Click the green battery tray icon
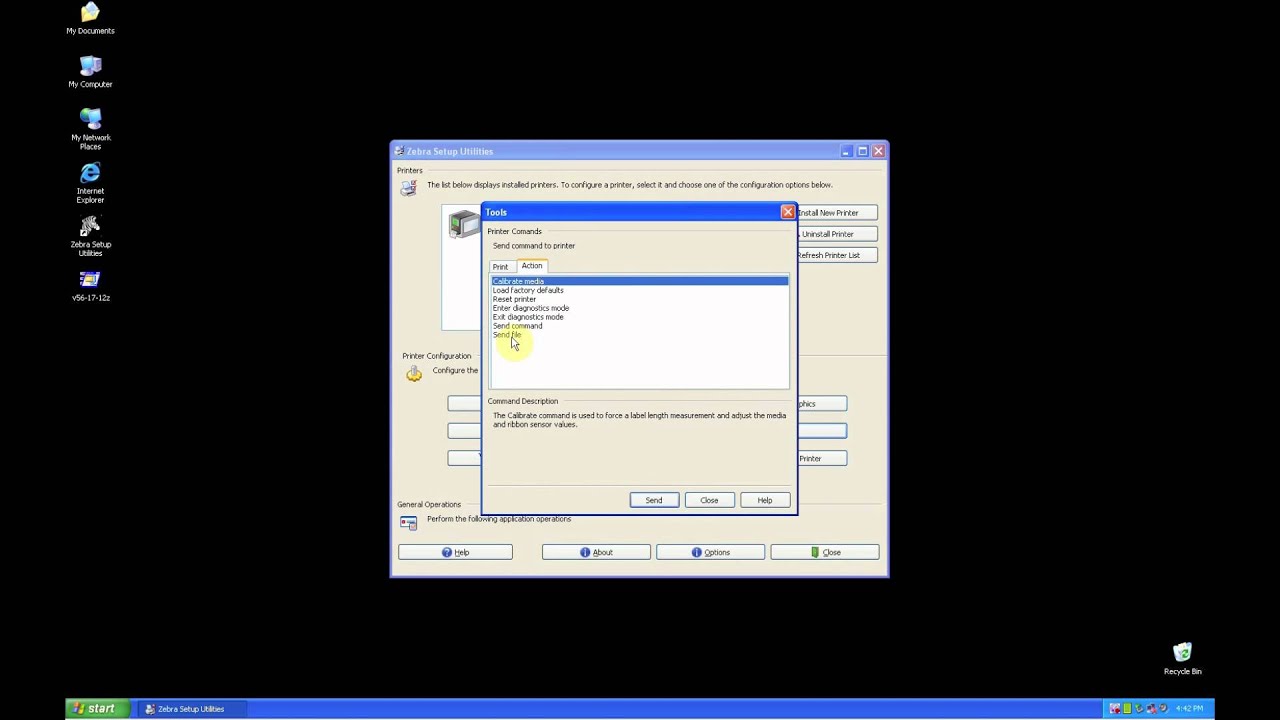The width and height of the screenshot is (1280, 720). tap(1127, 709)
